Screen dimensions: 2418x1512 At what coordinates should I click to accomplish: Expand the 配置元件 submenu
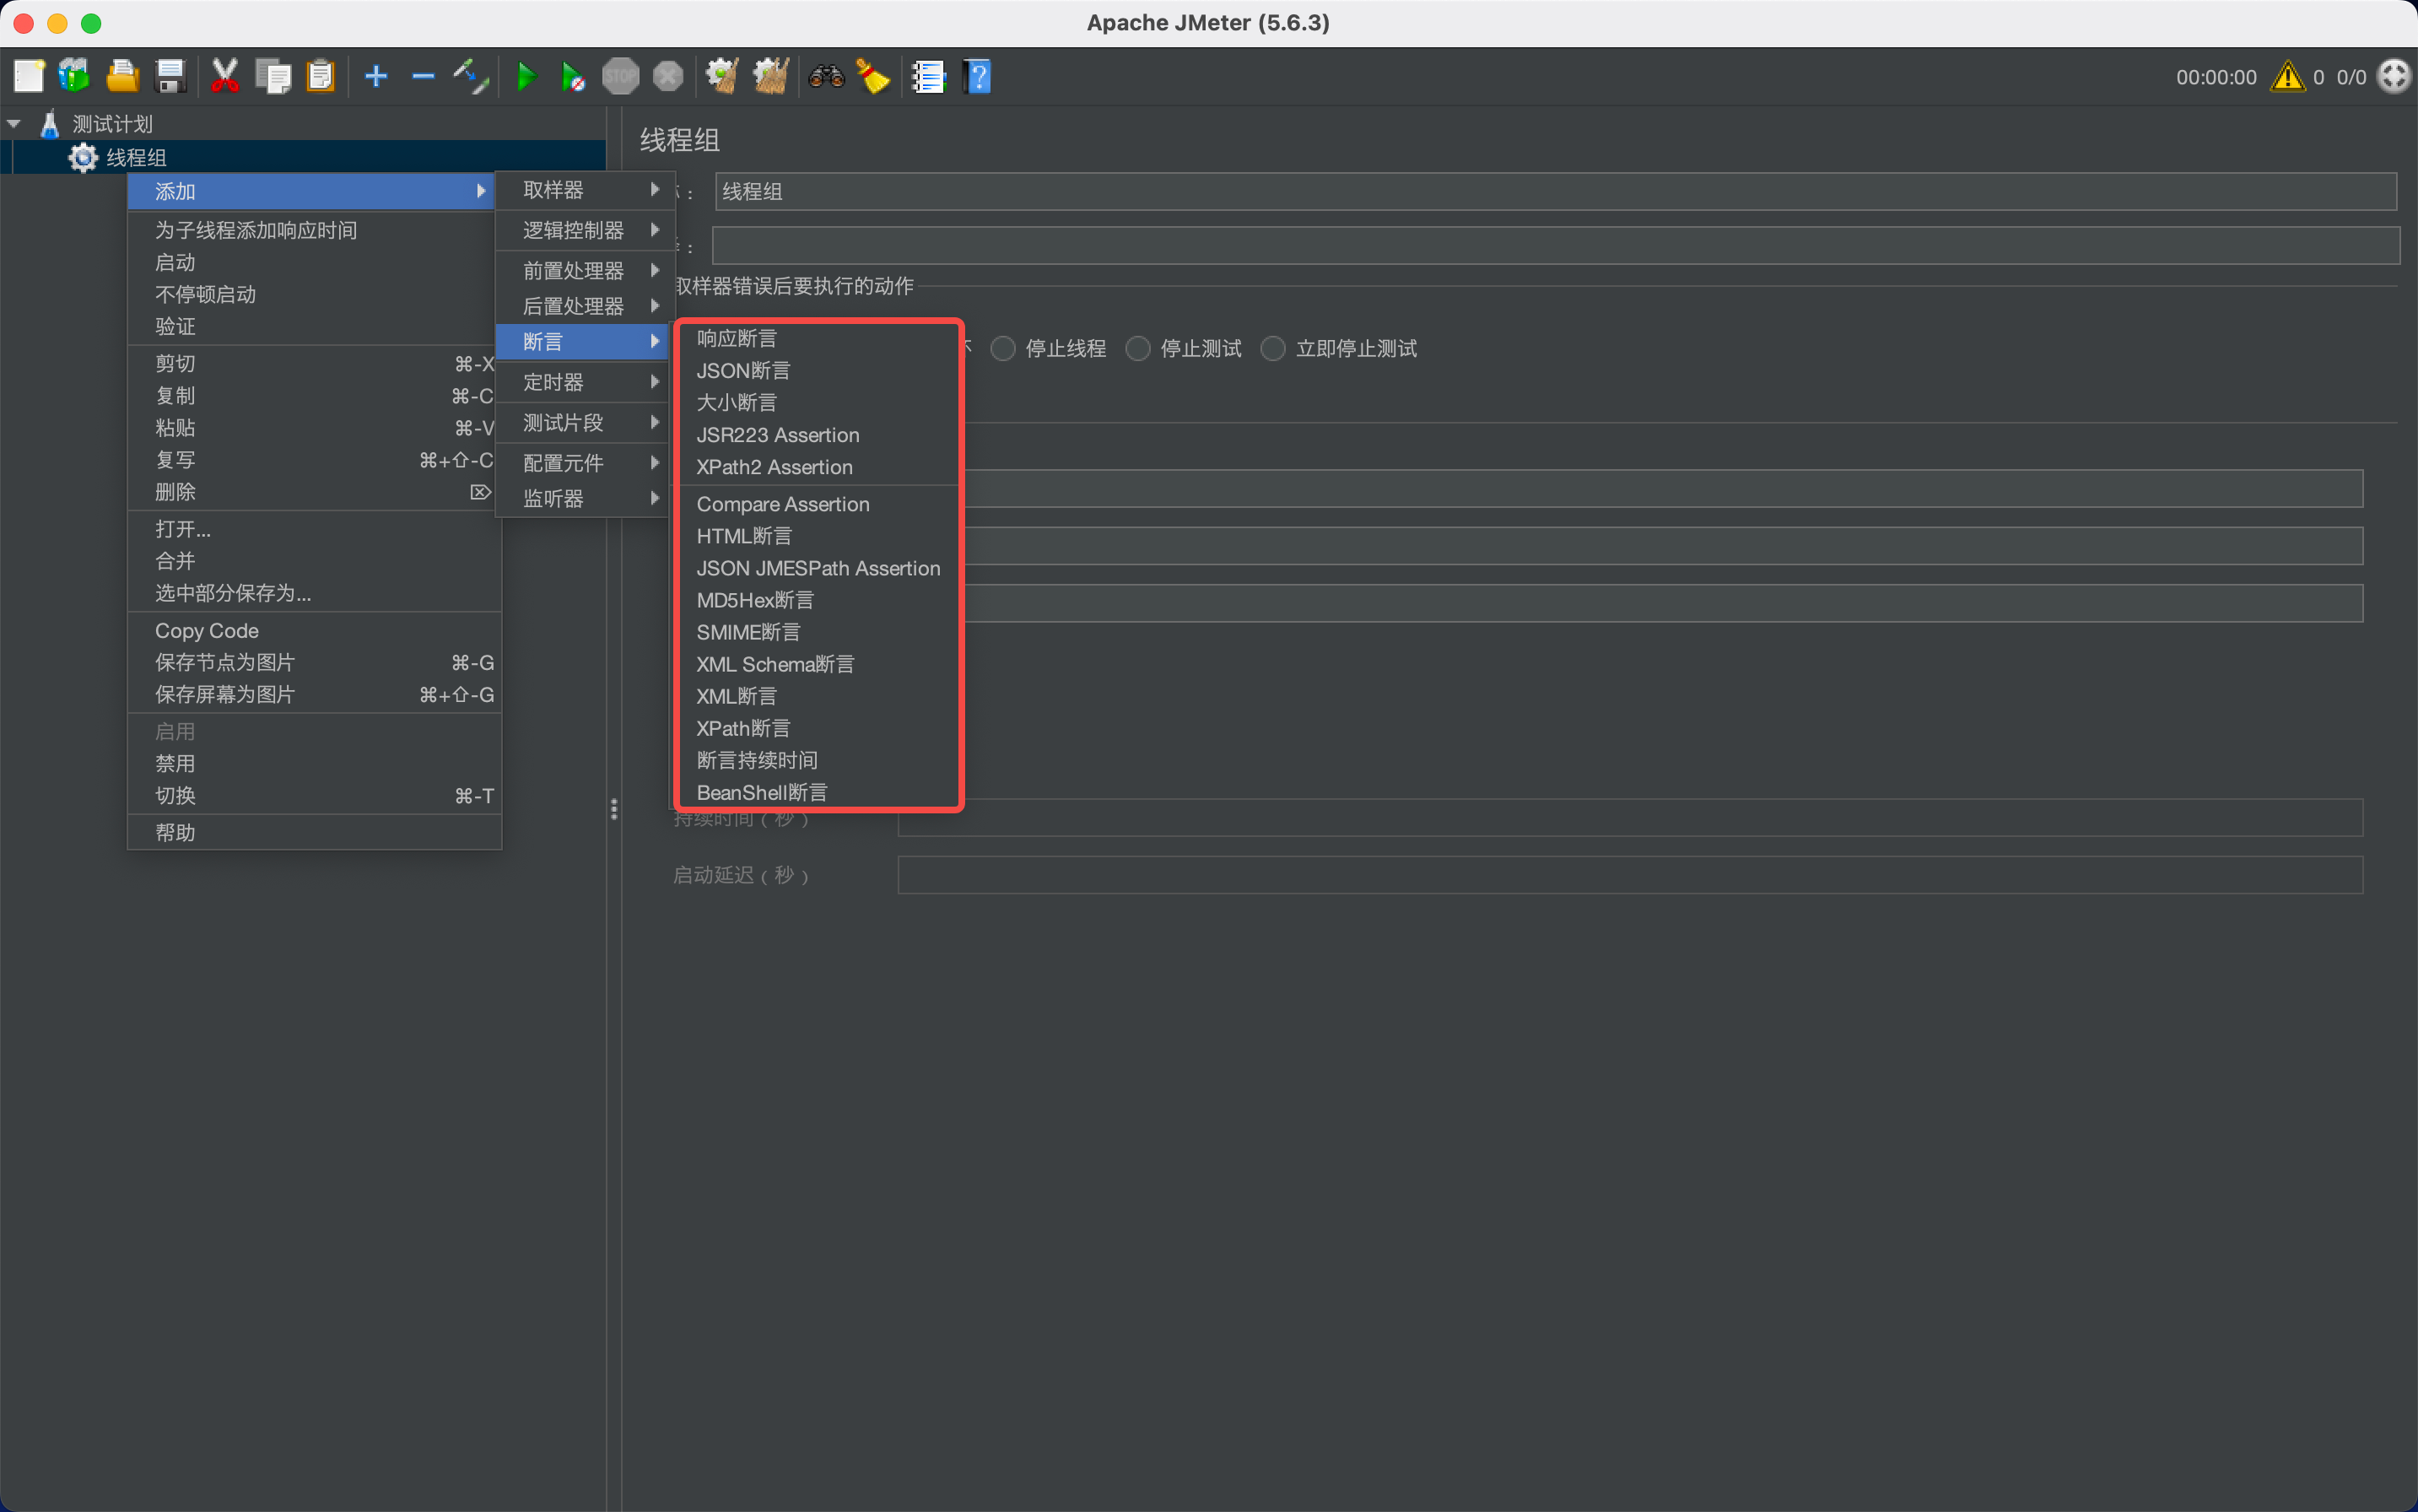click(x=583, y=462)
